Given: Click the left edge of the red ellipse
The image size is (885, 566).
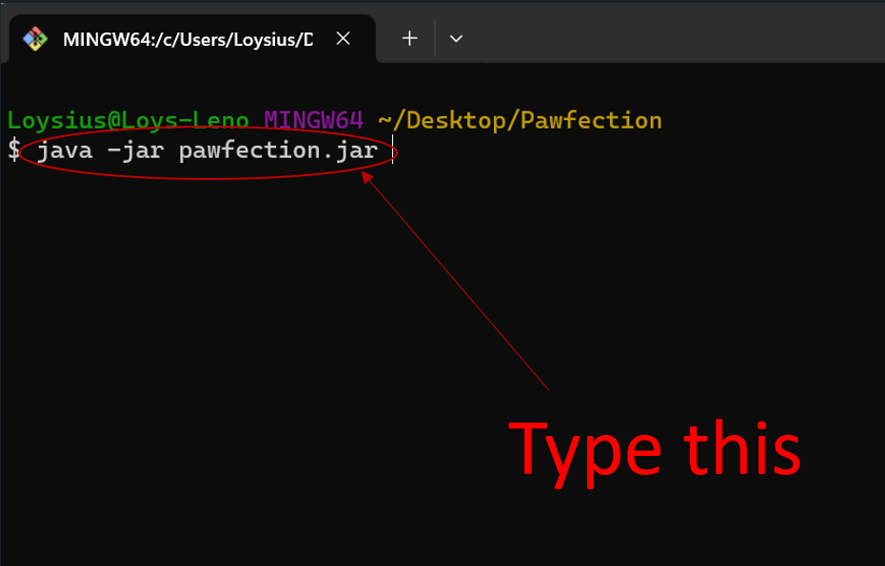Looking at the screenshot, I should click(x=20, y=153).
